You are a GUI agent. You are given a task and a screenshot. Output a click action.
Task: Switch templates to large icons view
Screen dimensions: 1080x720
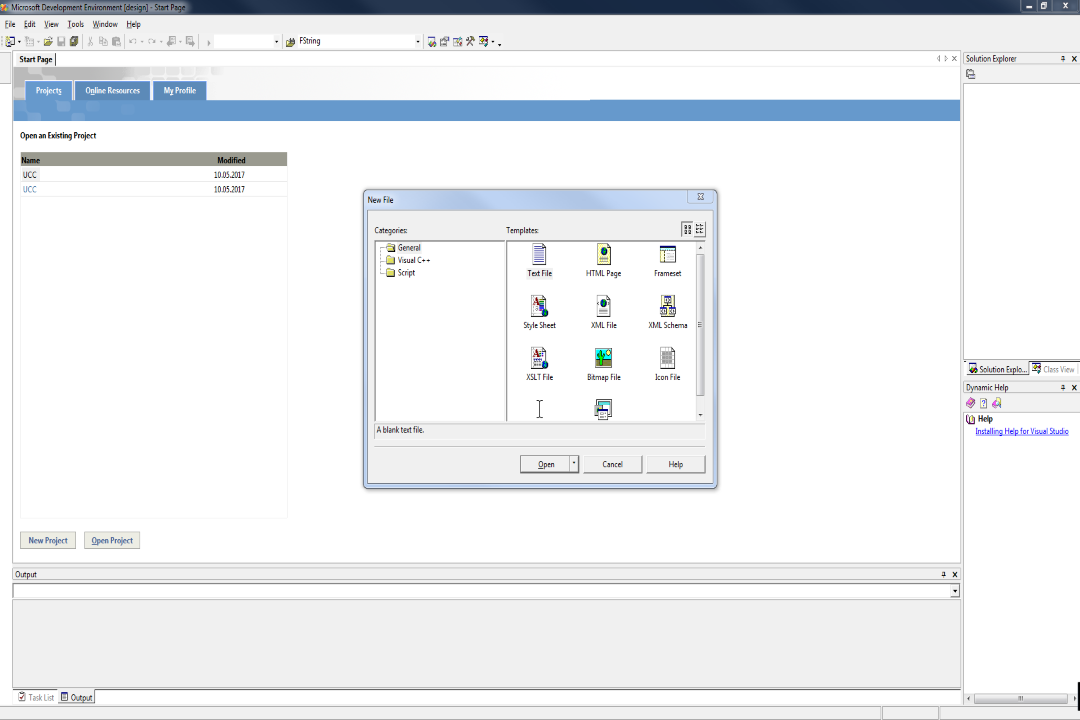[687, 229]
